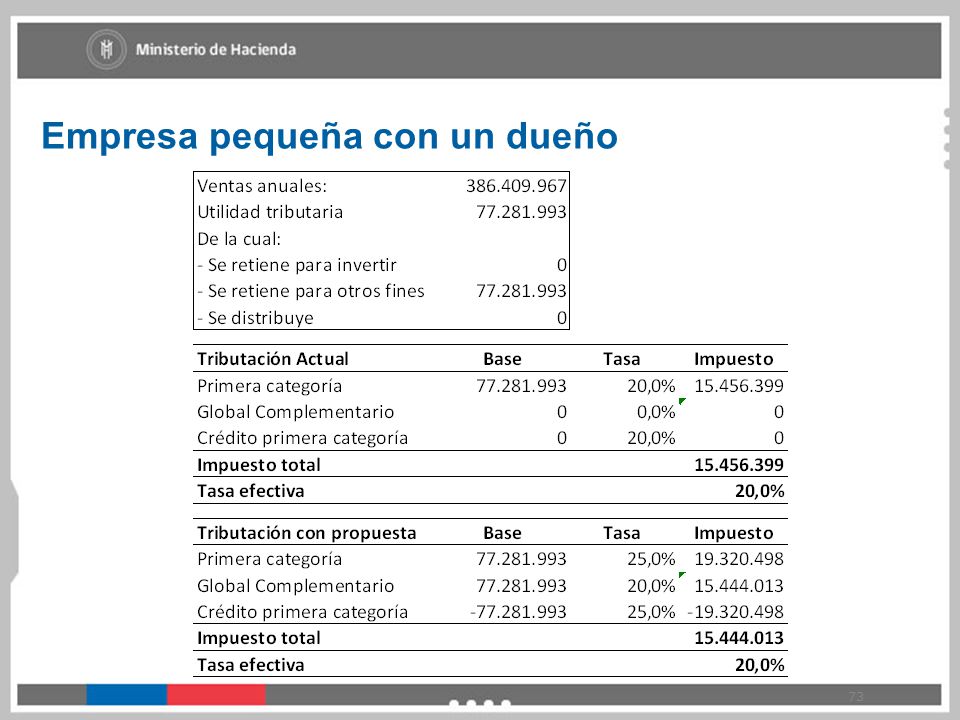Click the 'Tributación Actual' table heading

[x=272, y=359]
